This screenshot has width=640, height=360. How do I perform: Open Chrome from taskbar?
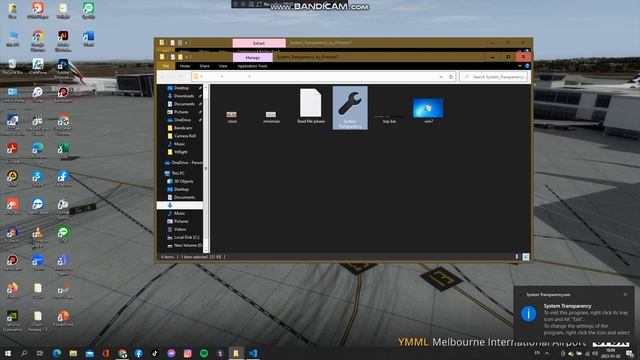point(122,353)
